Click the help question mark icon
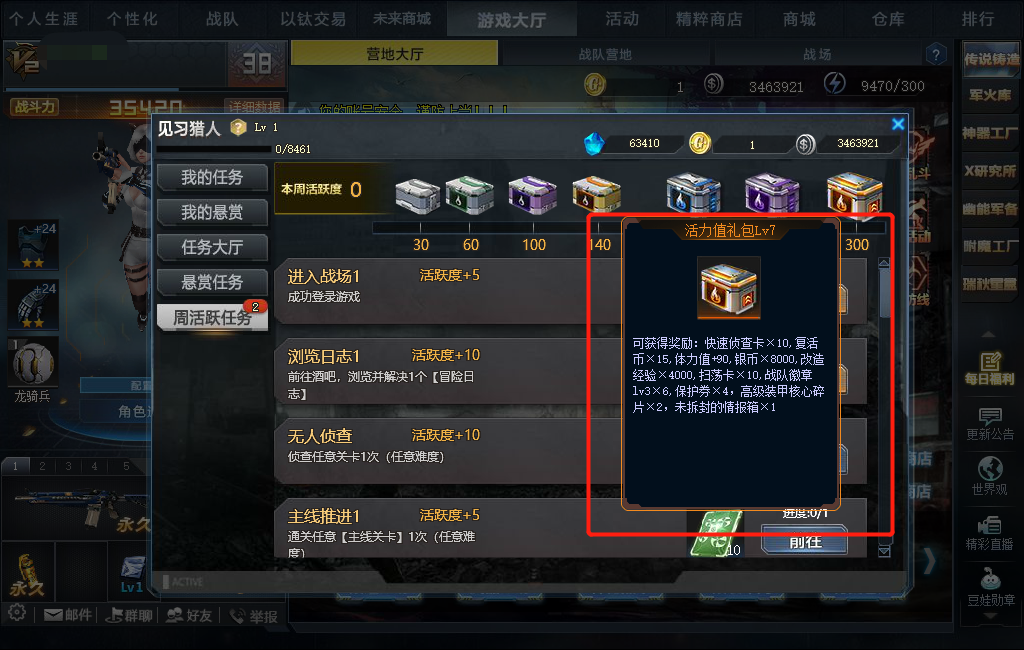The image size is (1024, 650). 936,54
